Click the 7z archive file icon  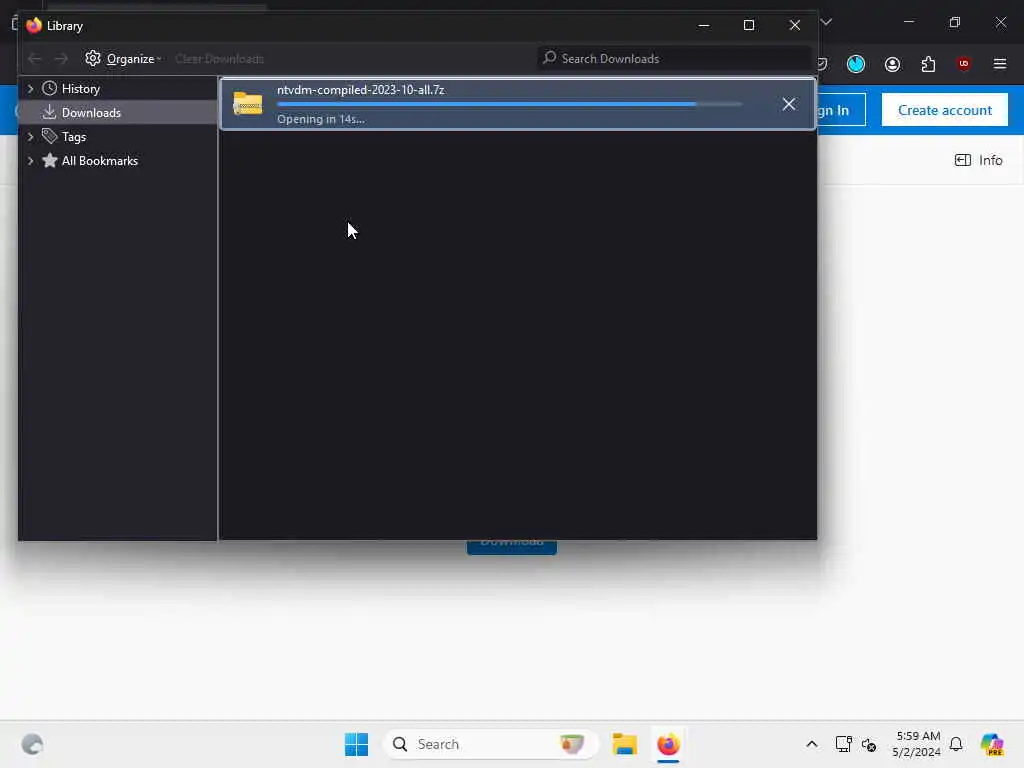click(248, 103)
